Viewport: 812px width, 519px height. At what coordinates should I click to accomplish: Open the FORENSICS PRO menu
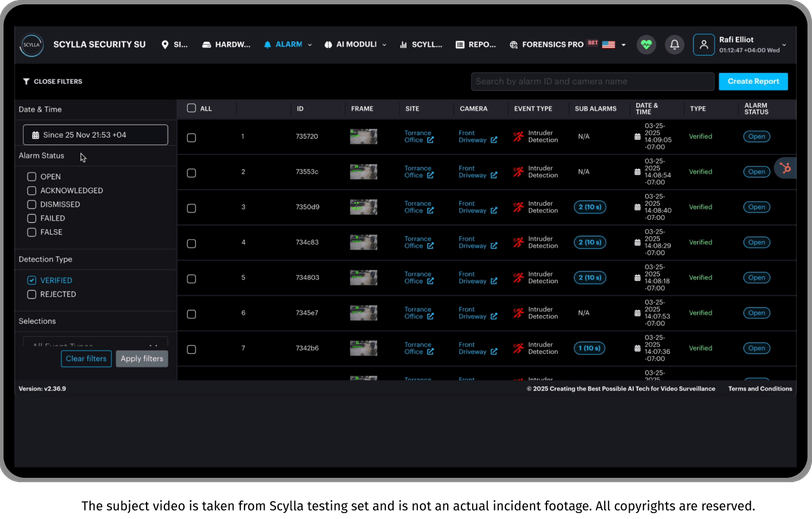[x=546, y=45]
